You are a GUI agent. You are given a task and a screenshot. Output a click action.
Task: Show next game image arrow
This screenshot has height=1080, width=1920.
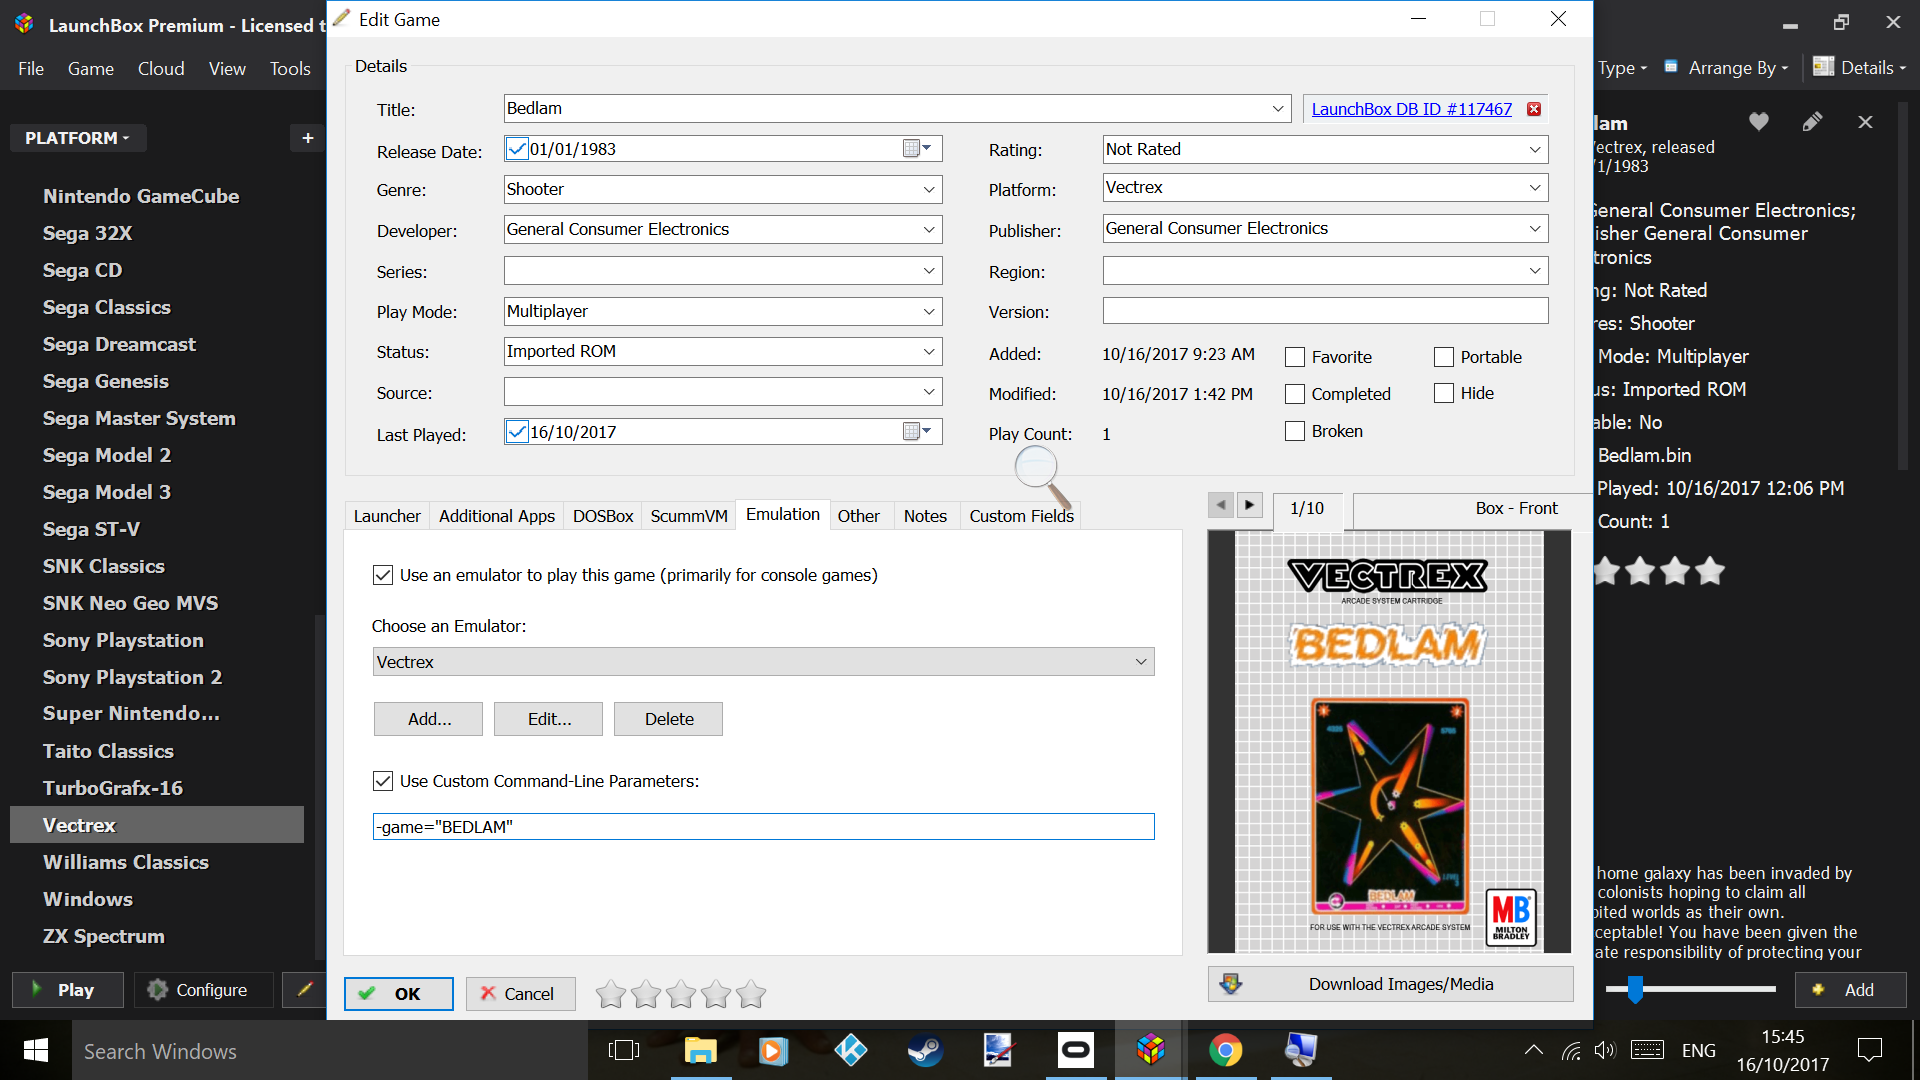[1250, 505]
